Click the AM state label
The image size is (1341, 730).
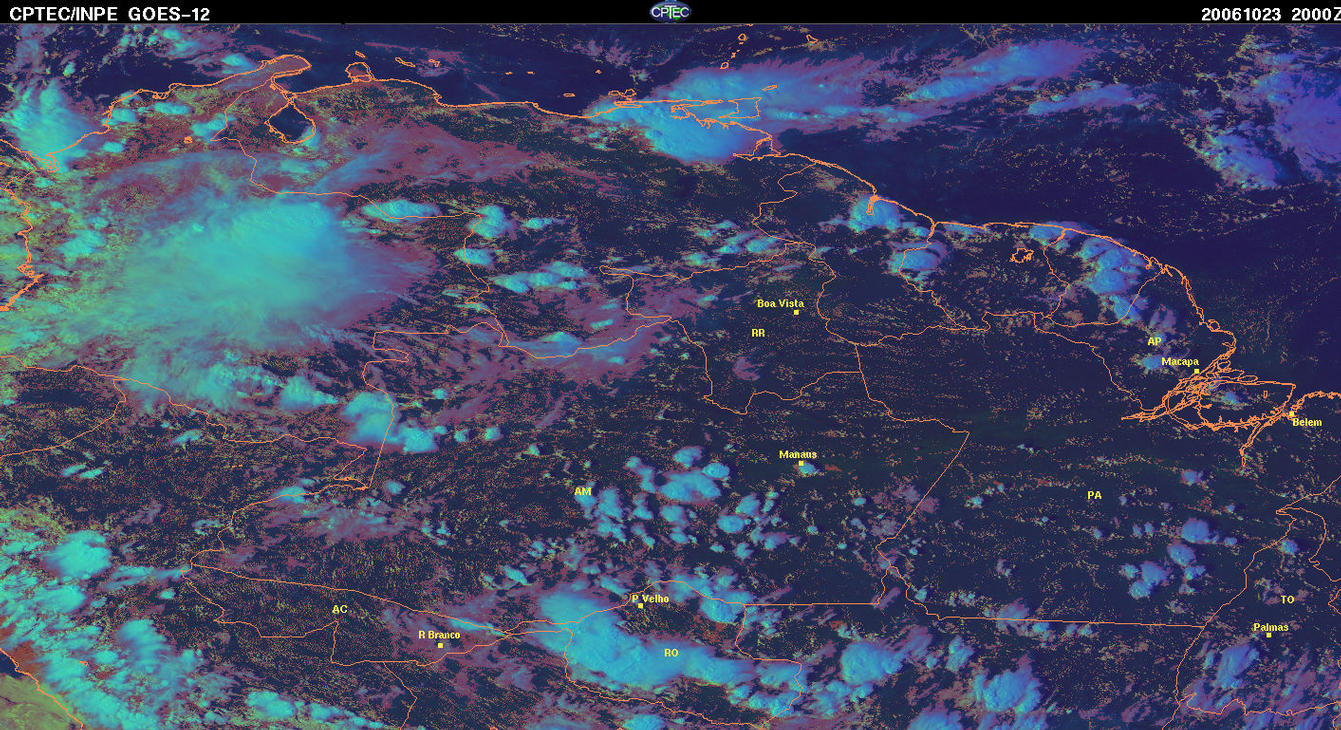(583, 491)
